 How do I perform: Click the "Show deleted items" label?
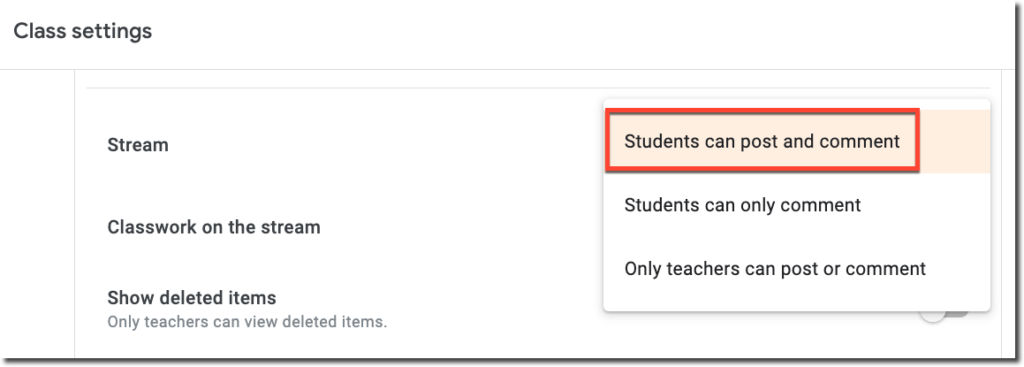(191, 298)
